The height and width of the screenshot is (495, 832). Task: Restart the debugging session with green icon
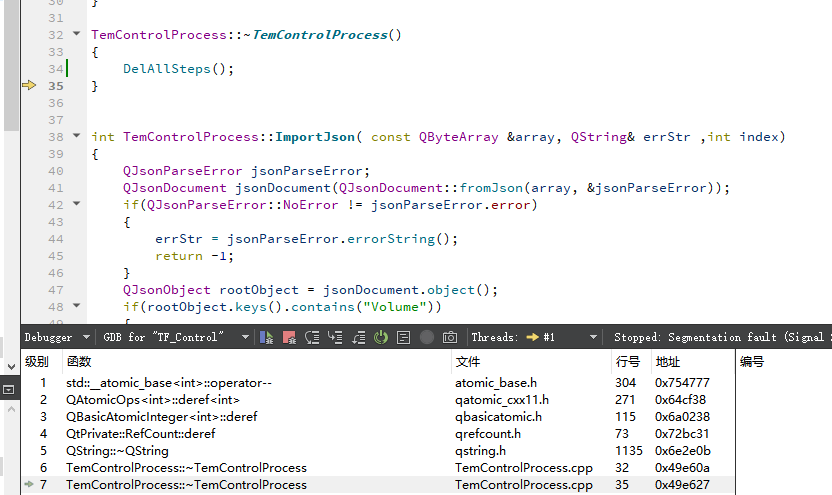pyautogui.click(x=381, y=337)
